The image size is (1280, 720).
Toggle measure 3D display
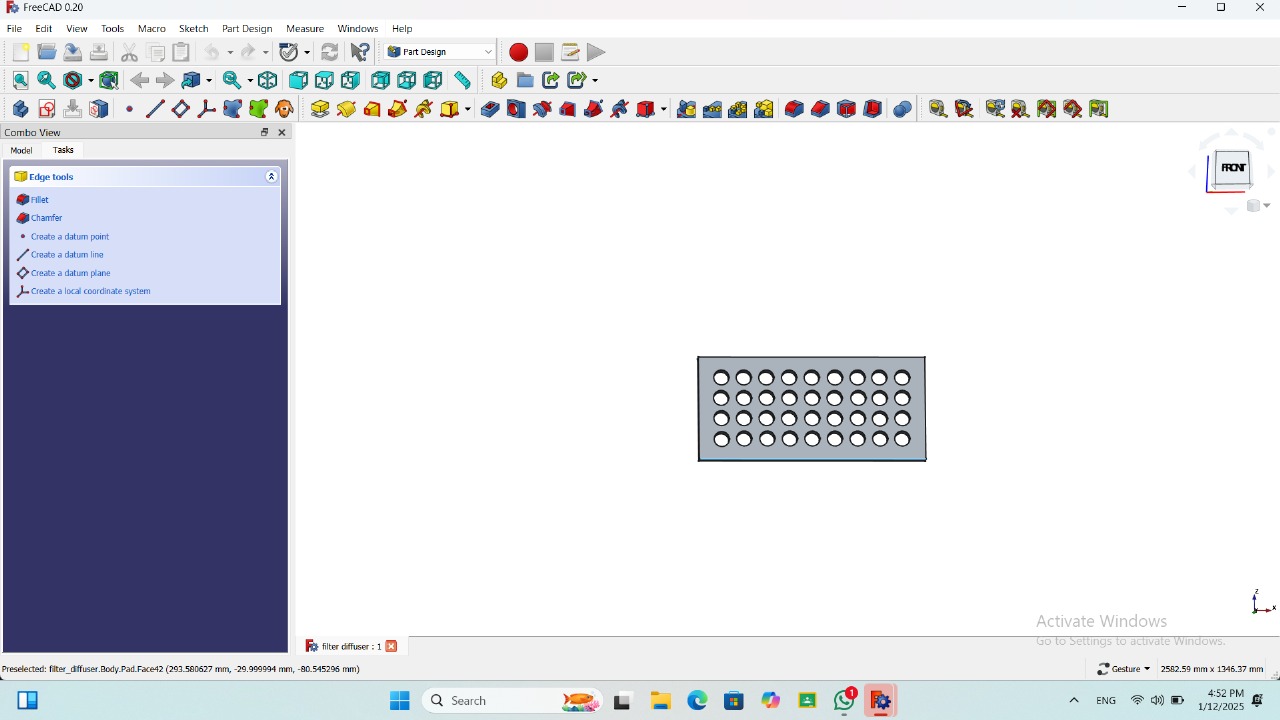(1073, 109)
